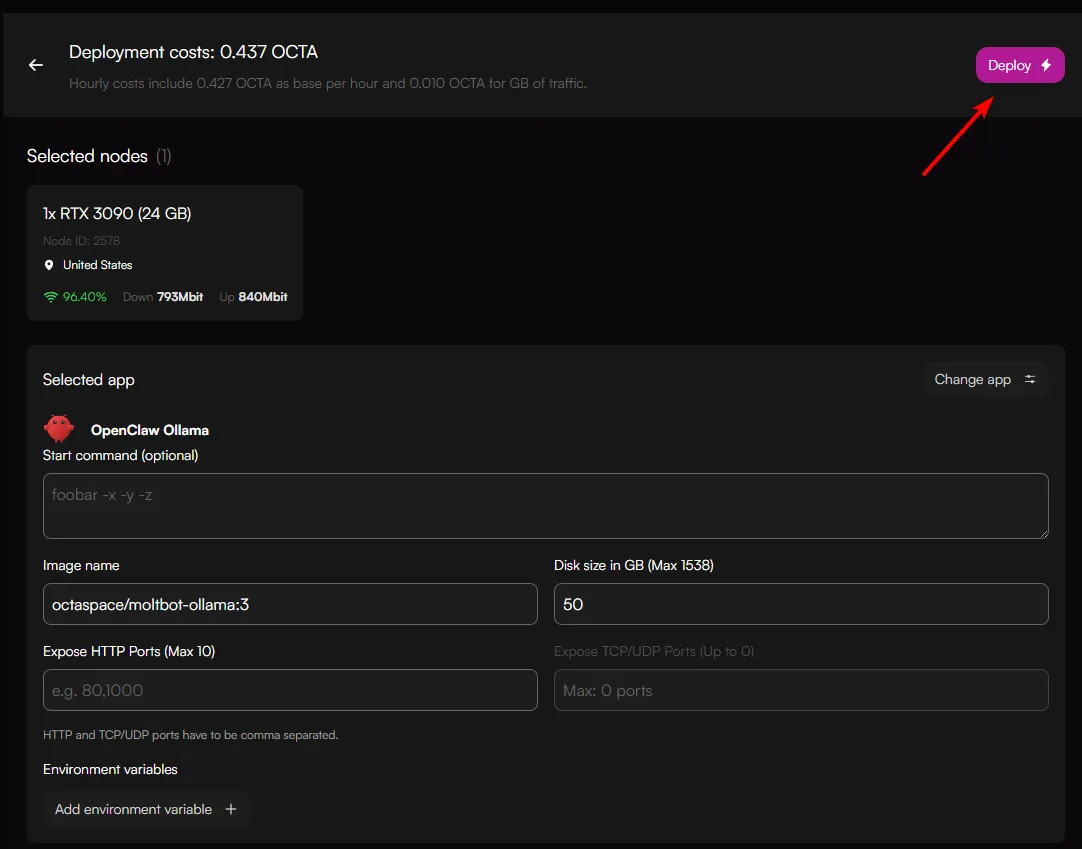Click the 96.40% uptime value

pos(85,297)
